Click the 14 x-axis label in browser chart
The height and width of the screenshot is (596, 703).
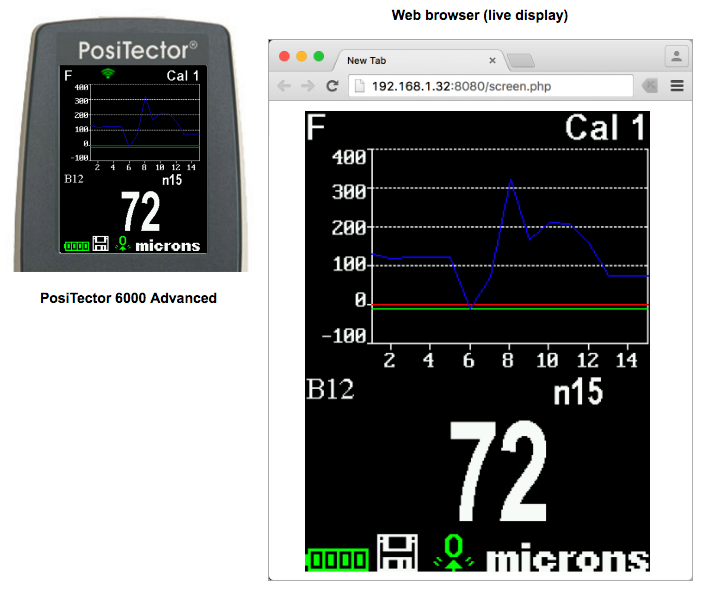626,360
